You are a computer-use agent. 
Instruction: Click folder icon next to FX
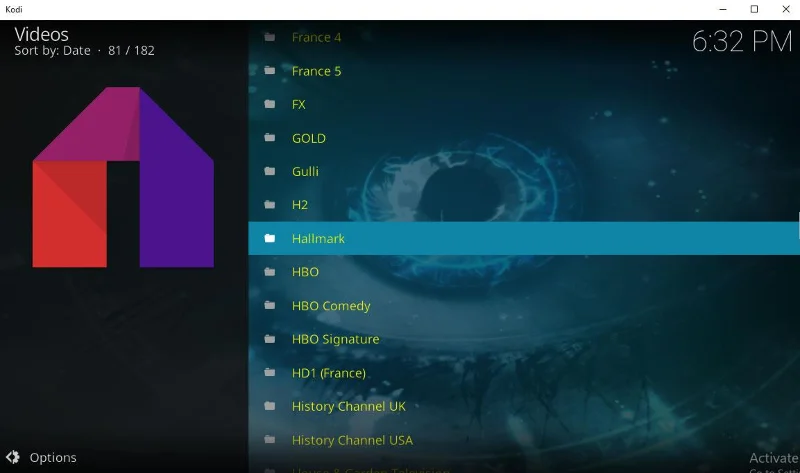click(x=270, y=104)
